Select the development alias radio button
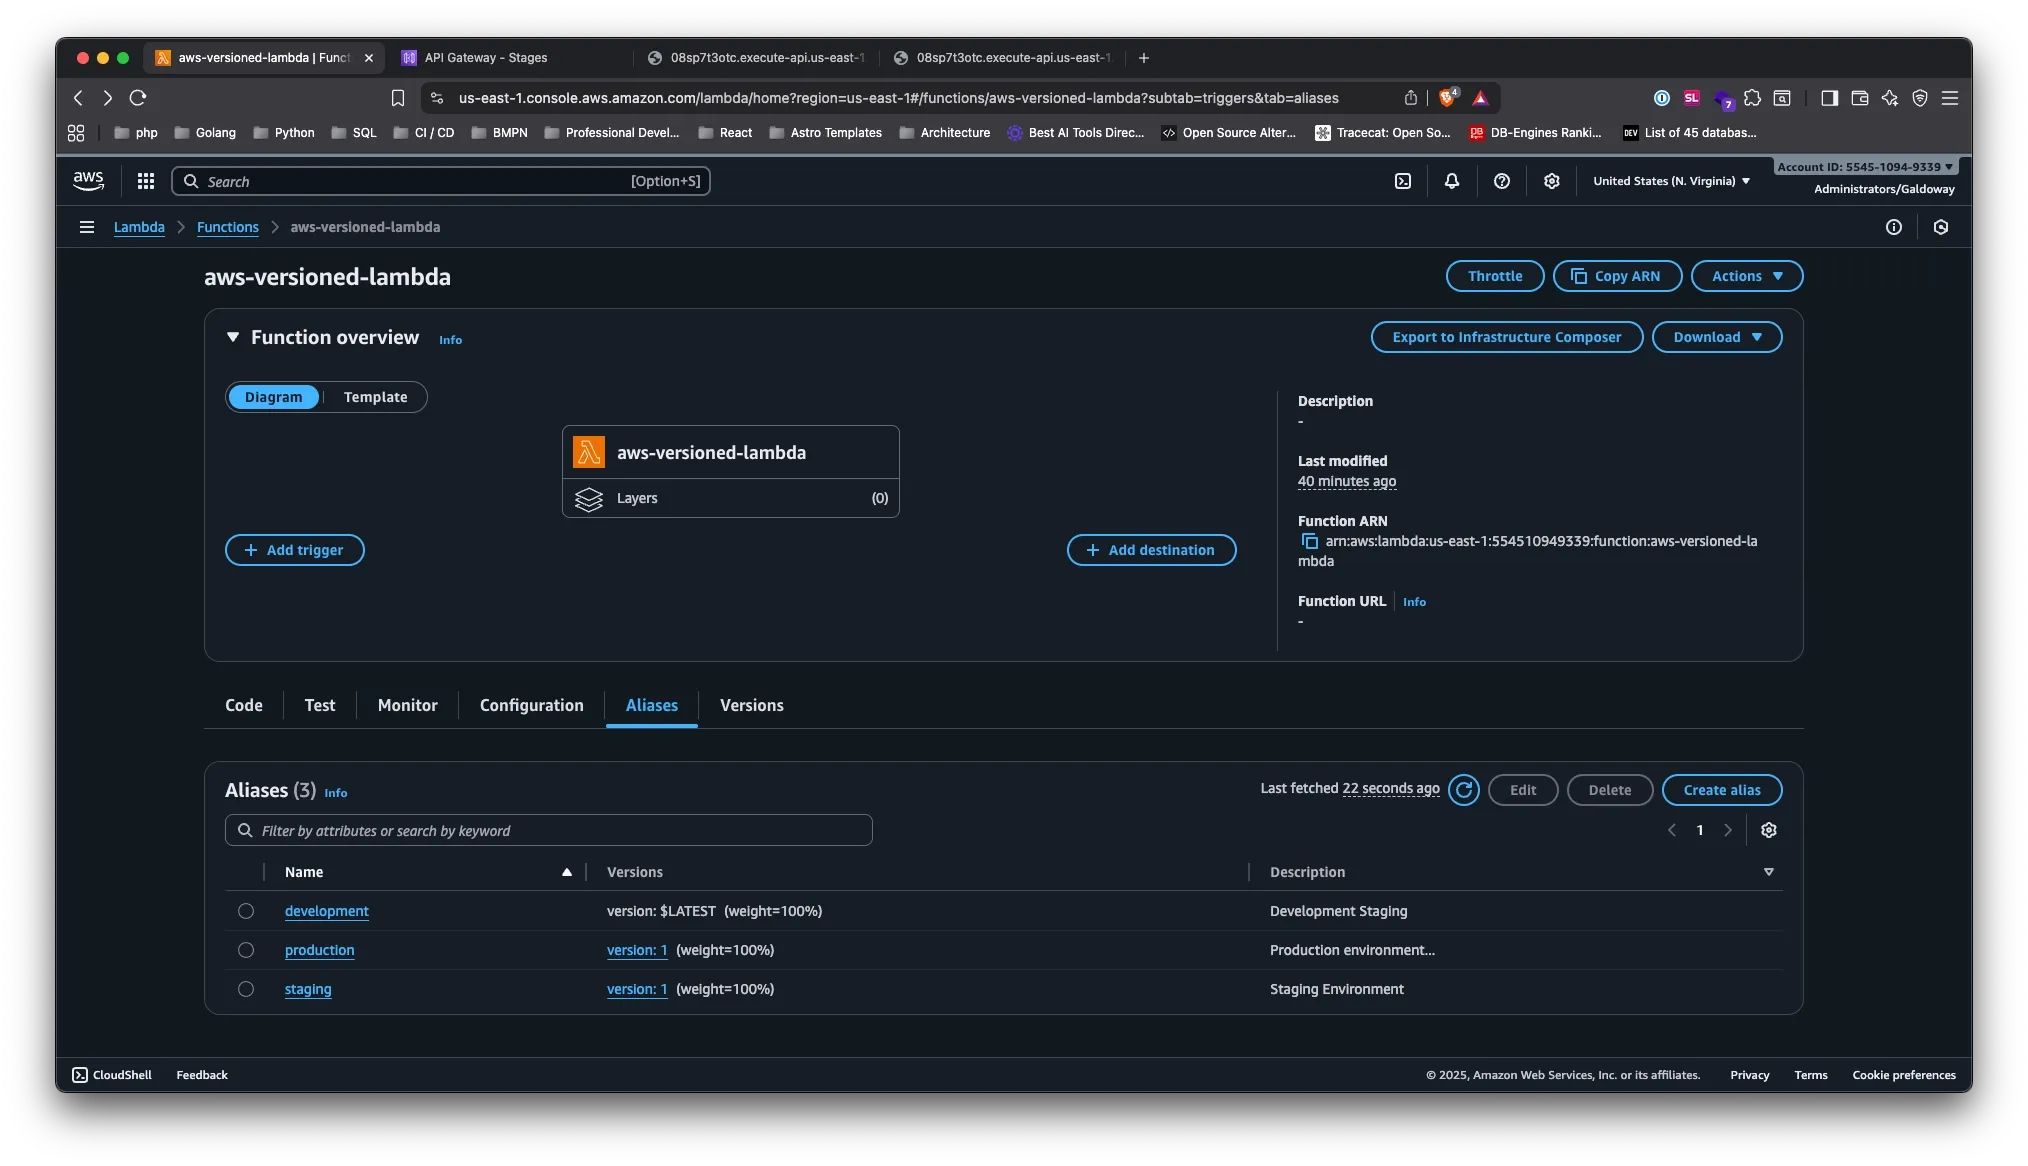 click(246, 911)
